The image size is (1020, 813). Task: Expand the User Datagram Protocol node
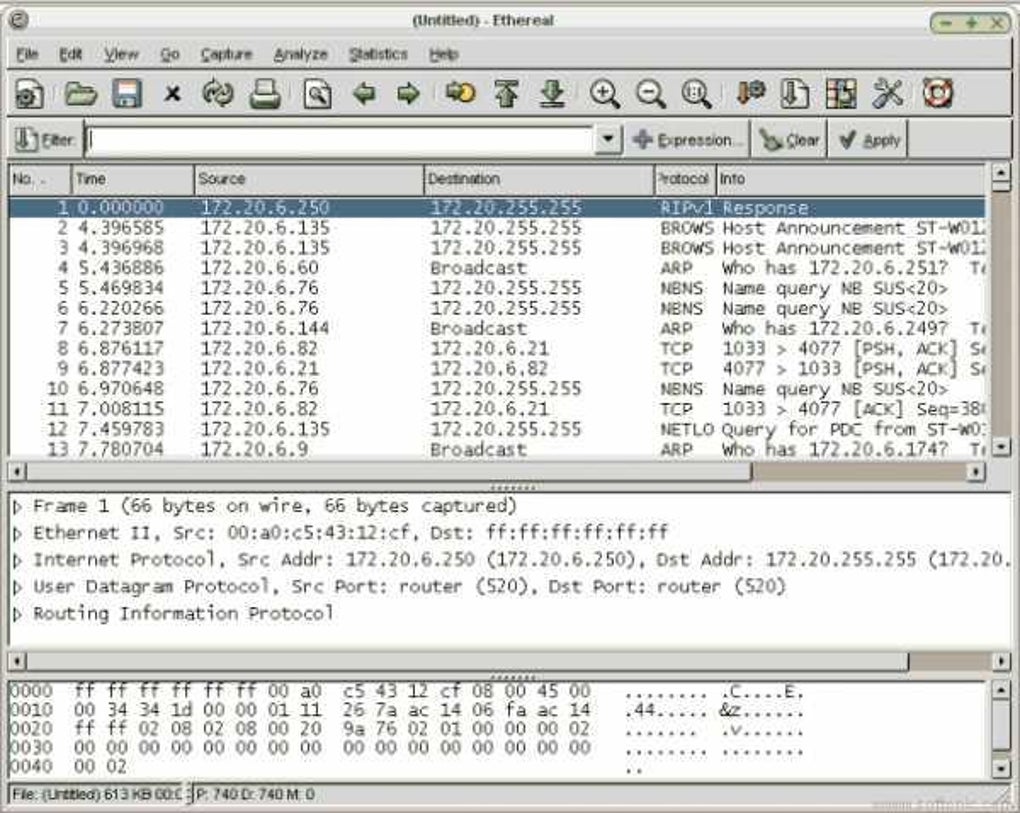(x=18, y=587)
